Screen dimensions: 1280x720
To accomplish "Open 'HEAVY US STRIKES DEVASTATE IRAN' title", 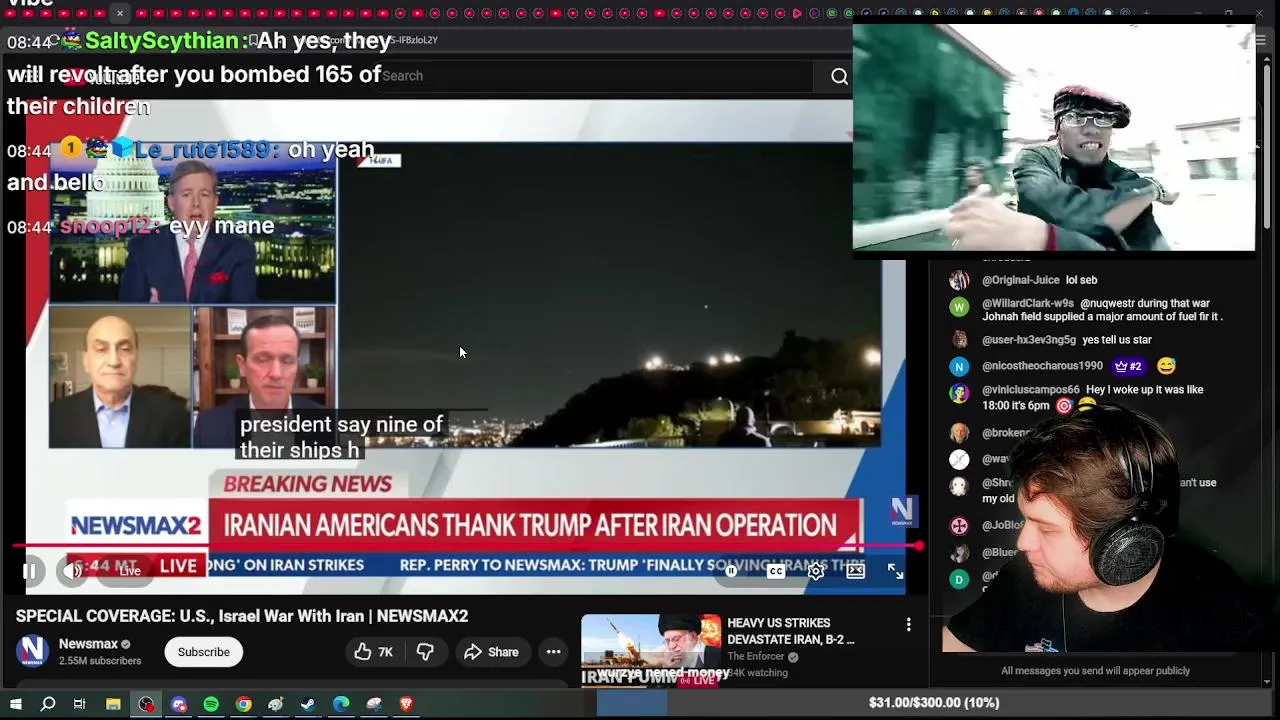I will 791,631.
